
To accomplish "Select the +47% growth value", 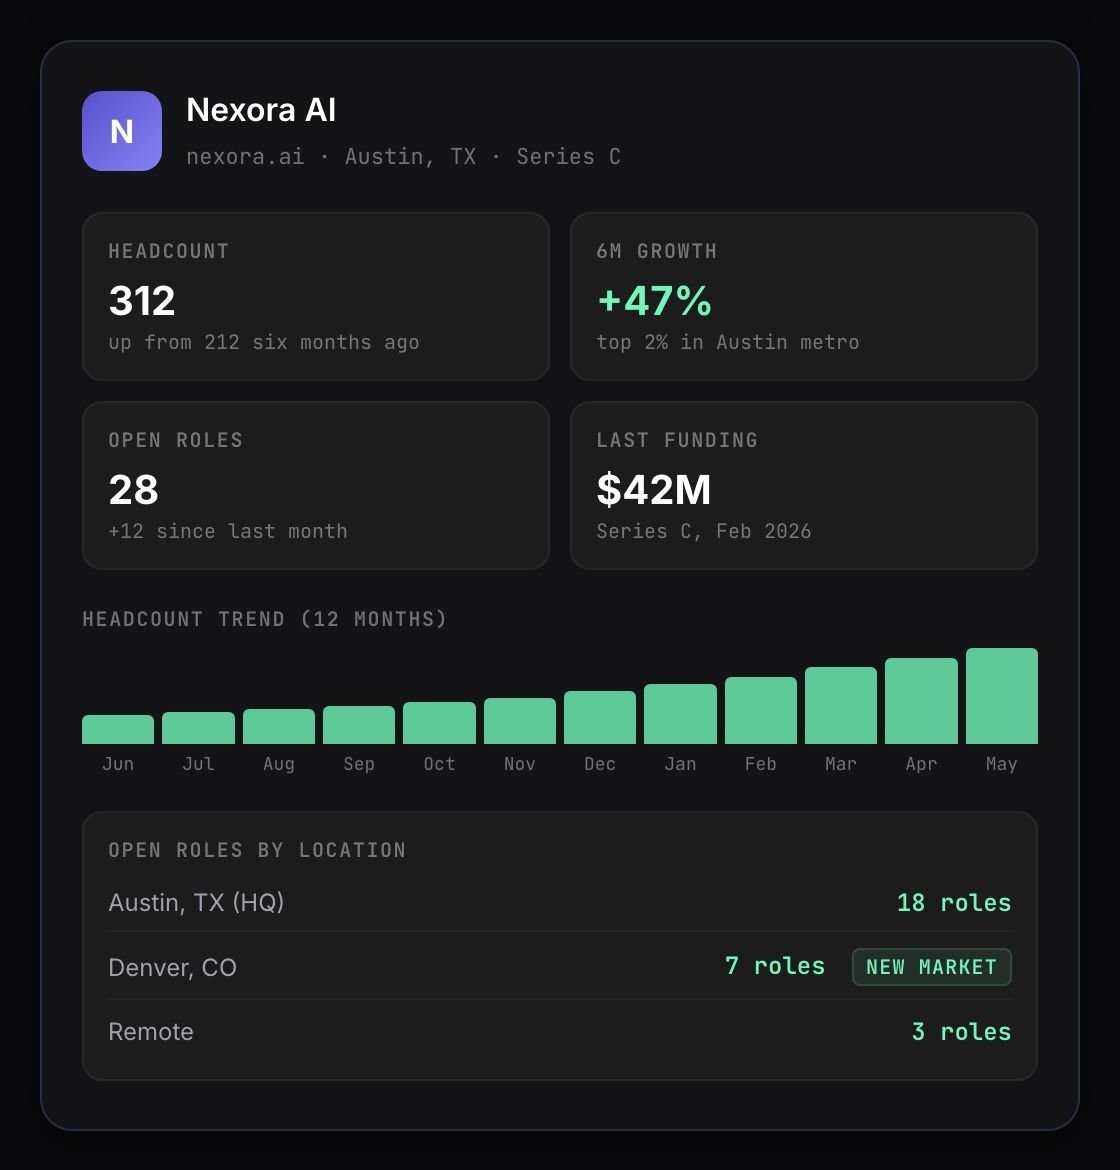I will (654, 301).
